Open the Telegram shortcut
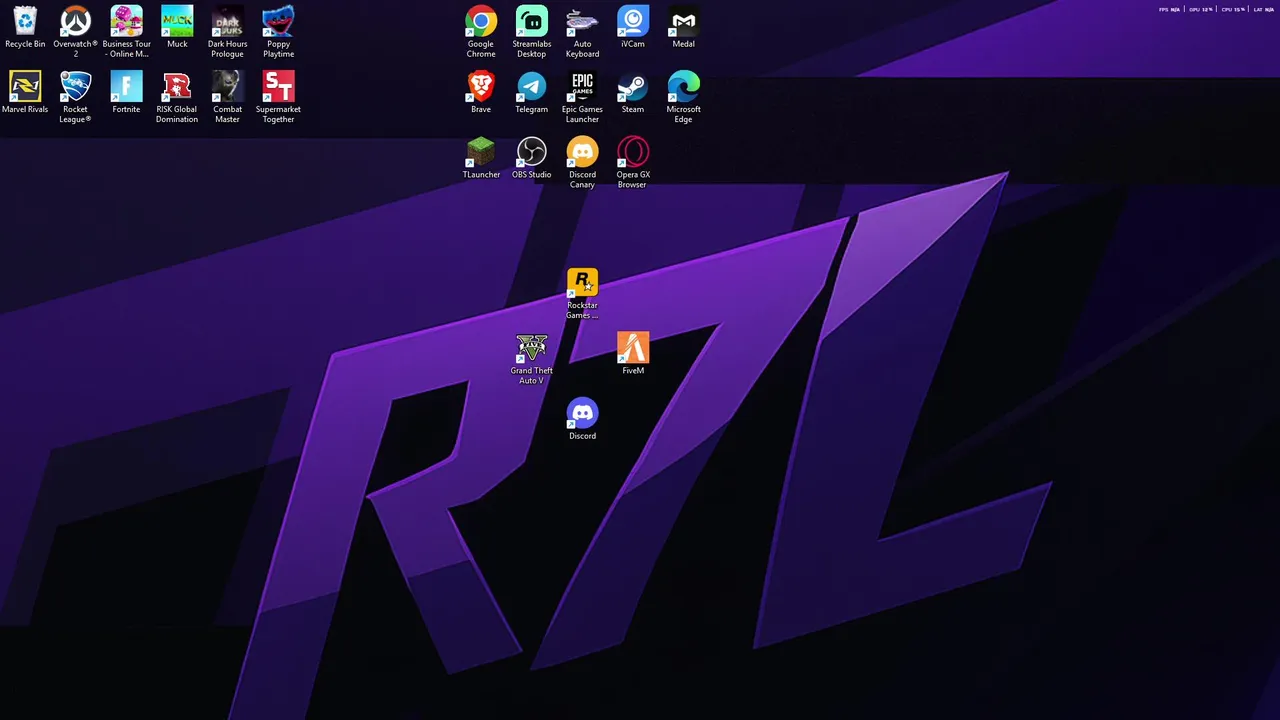Screen dimensions: 1280x720 [532, 92]
